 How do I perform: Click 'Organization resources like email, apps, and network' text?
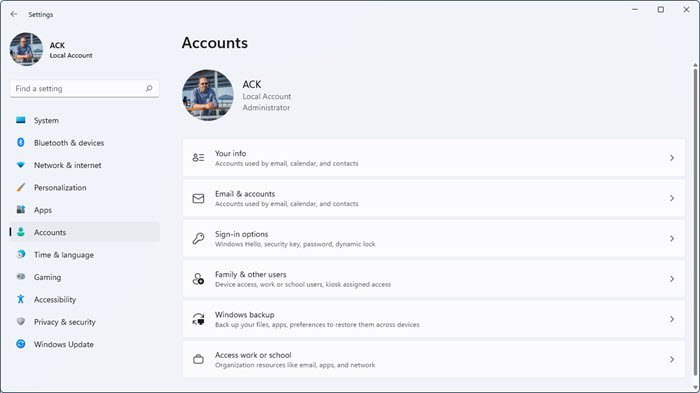(x=295, y=365)
